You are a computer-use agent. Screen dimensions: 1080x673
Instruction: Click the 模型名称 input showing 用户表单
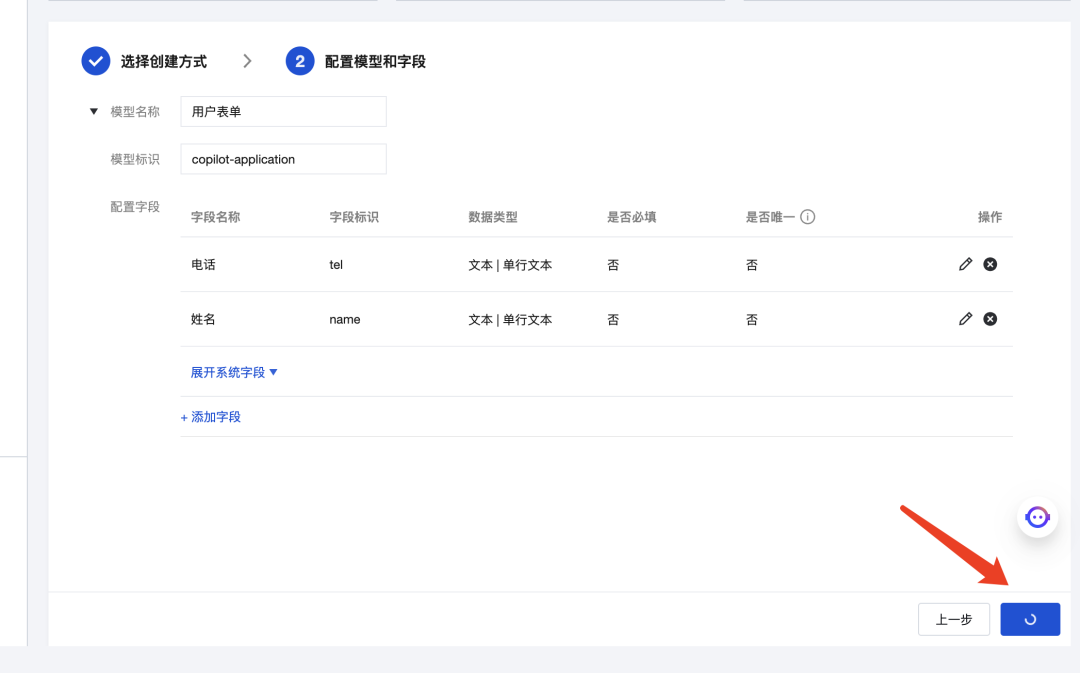(283, 111)
